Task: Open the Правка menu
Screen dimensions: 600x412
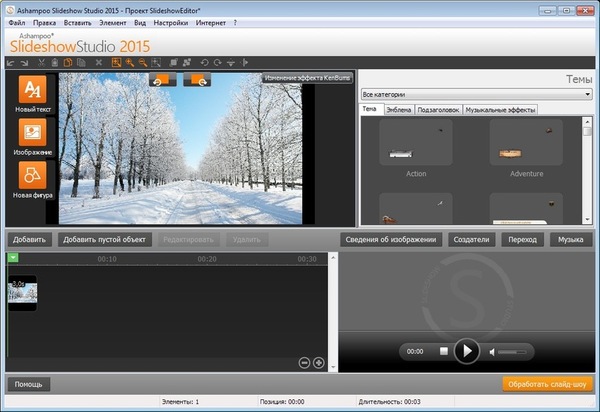Action: [44, 23]
